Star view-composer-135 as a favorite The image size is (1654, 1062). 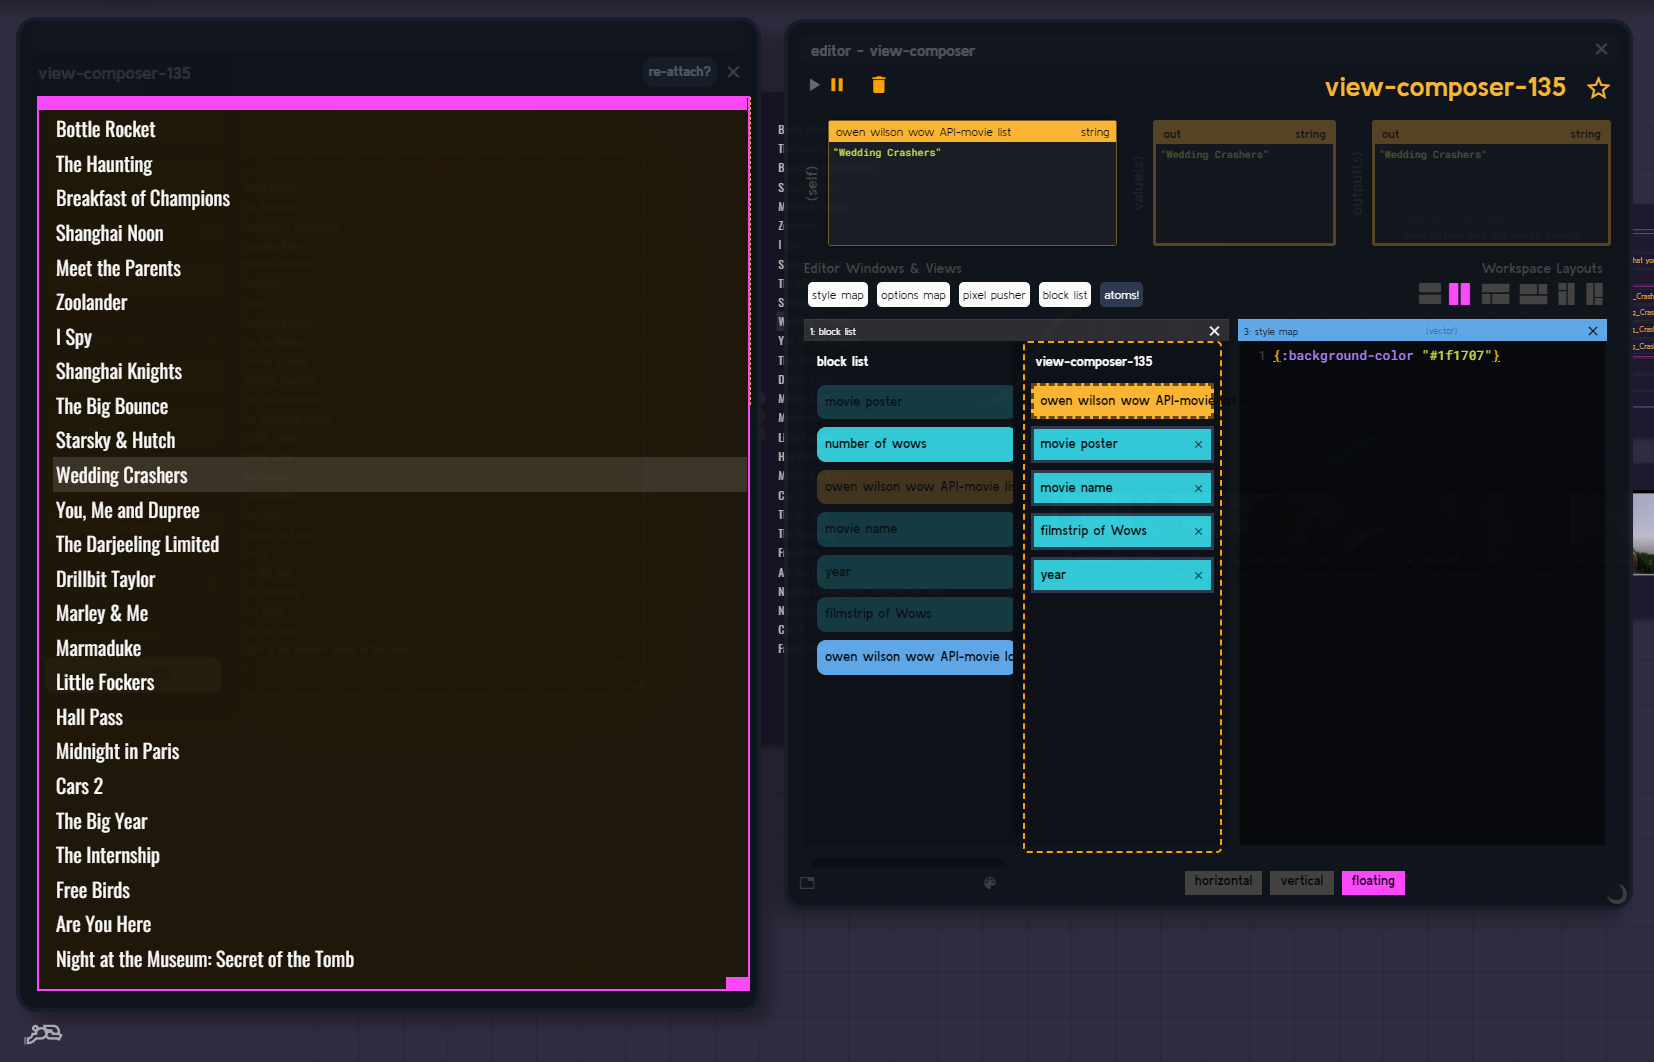[1598, 88]
